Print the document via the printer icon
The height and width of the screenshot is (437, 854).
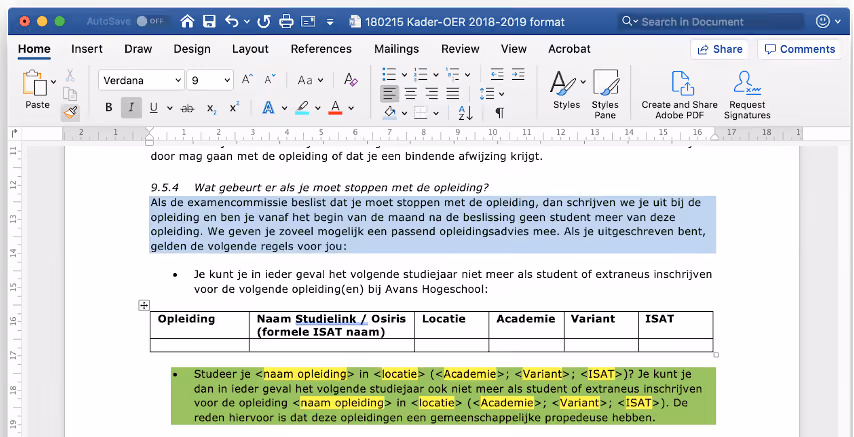[286, 22]
